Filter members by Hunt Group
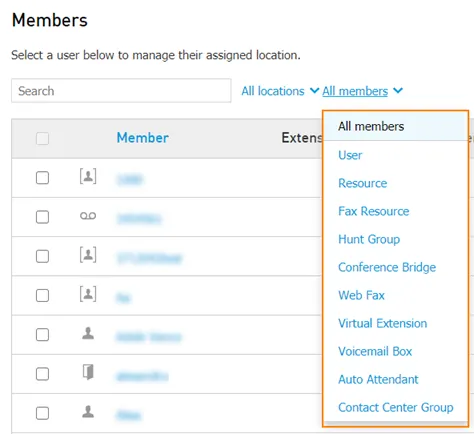Viewport: 474px width, 434px height. coord(369,239)
